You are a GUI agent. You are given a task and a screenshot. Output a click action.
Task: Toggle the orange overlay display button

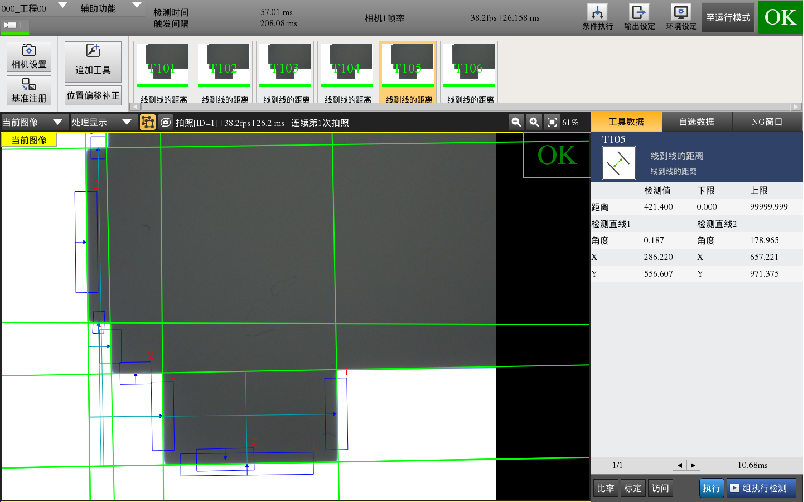coord(147,122)
